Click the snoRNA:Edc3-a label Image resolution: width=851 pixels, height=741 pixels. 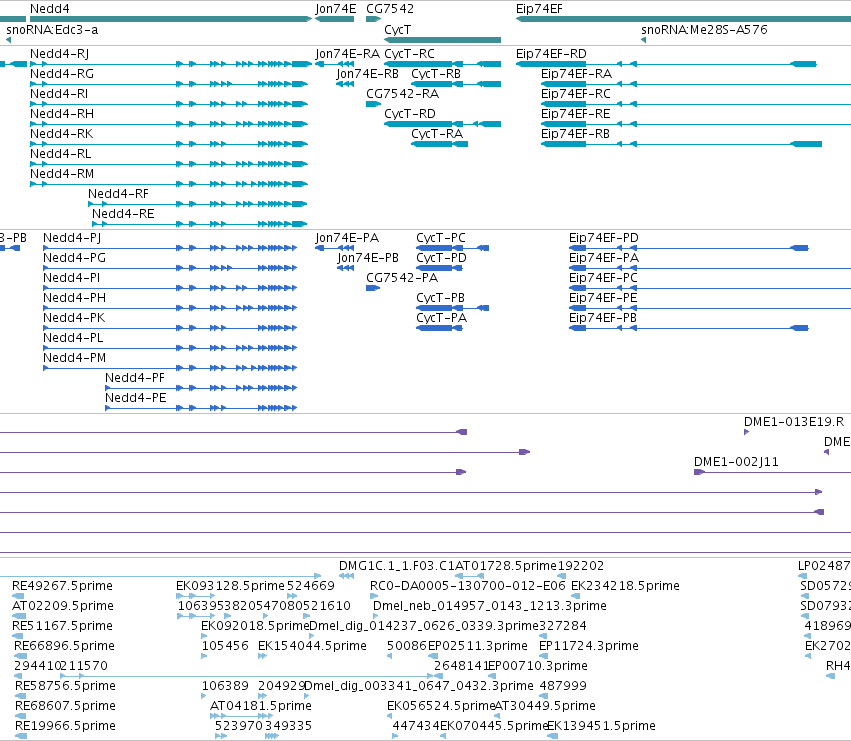[x=52, y=30]
